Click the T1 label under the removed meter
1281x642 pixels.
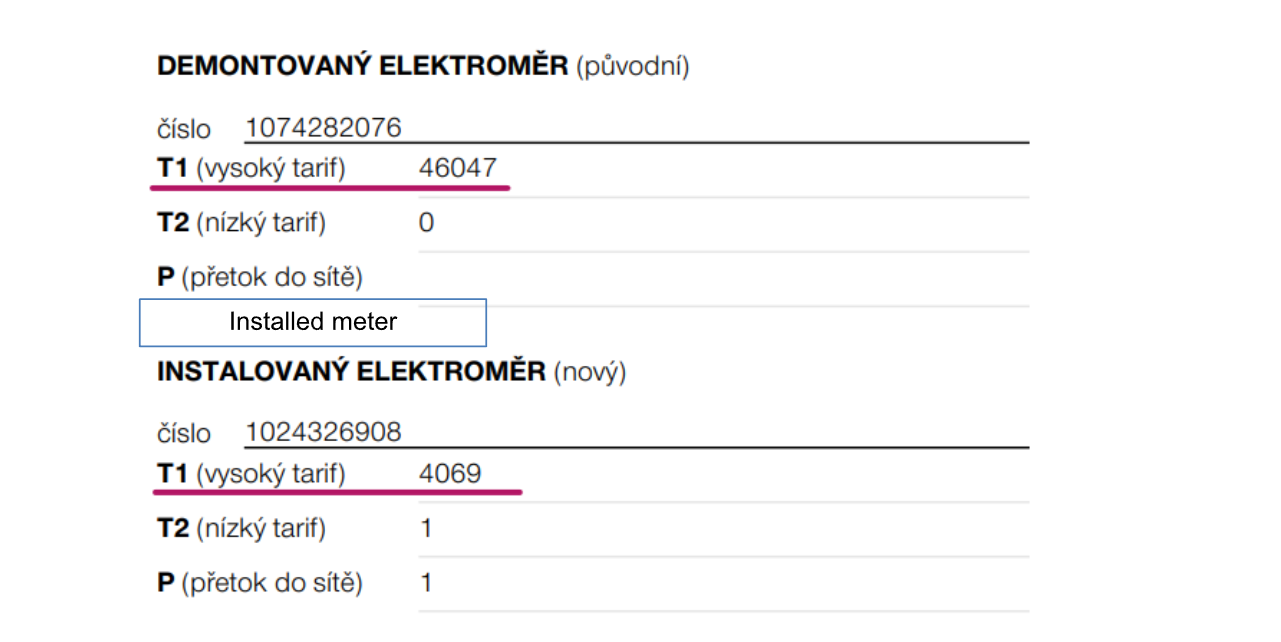tap(251, 168)
